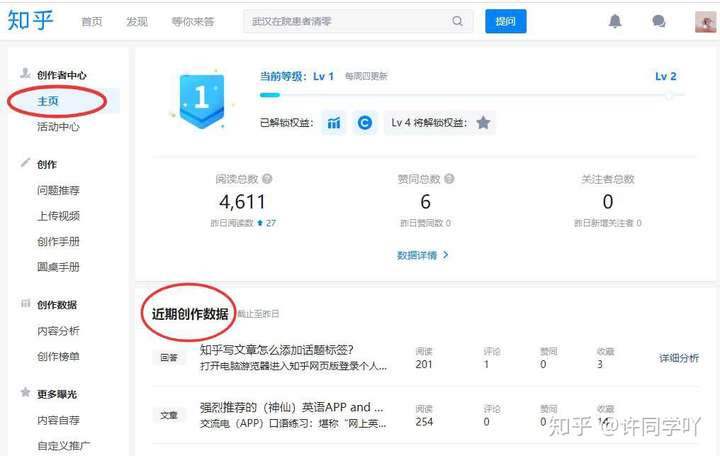Open 创作榜单 in the sidebar
The width and height of the screenshot is (720, 456).
pyautogui.click(x=58, y=356)
